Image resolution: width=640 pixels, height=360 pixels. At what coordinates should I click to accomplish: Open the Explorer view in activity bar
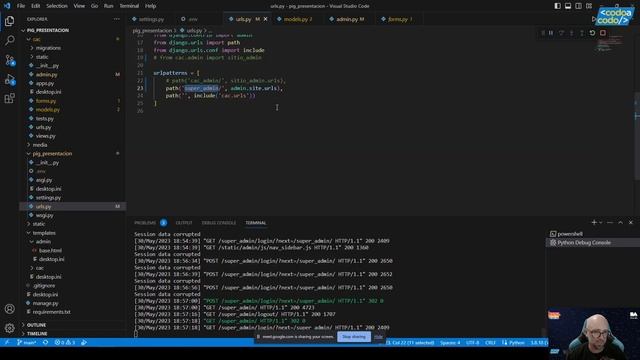pyautogui.click(x=9, y=21)
